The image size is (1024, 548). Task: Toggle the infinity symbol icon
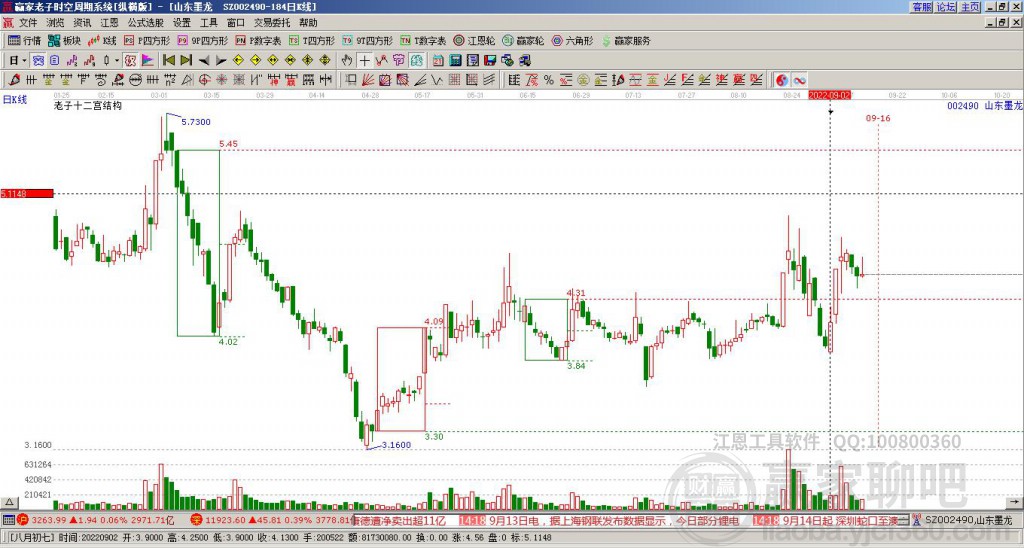click(x=799, y=80)
